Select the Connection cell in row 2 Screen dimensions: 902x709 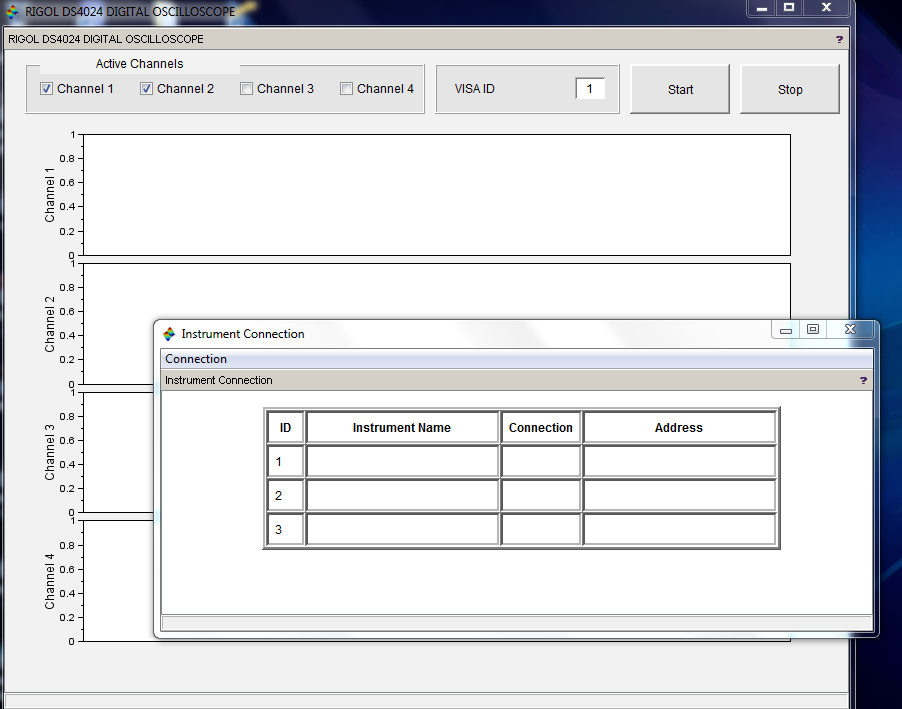coord(541,495)
